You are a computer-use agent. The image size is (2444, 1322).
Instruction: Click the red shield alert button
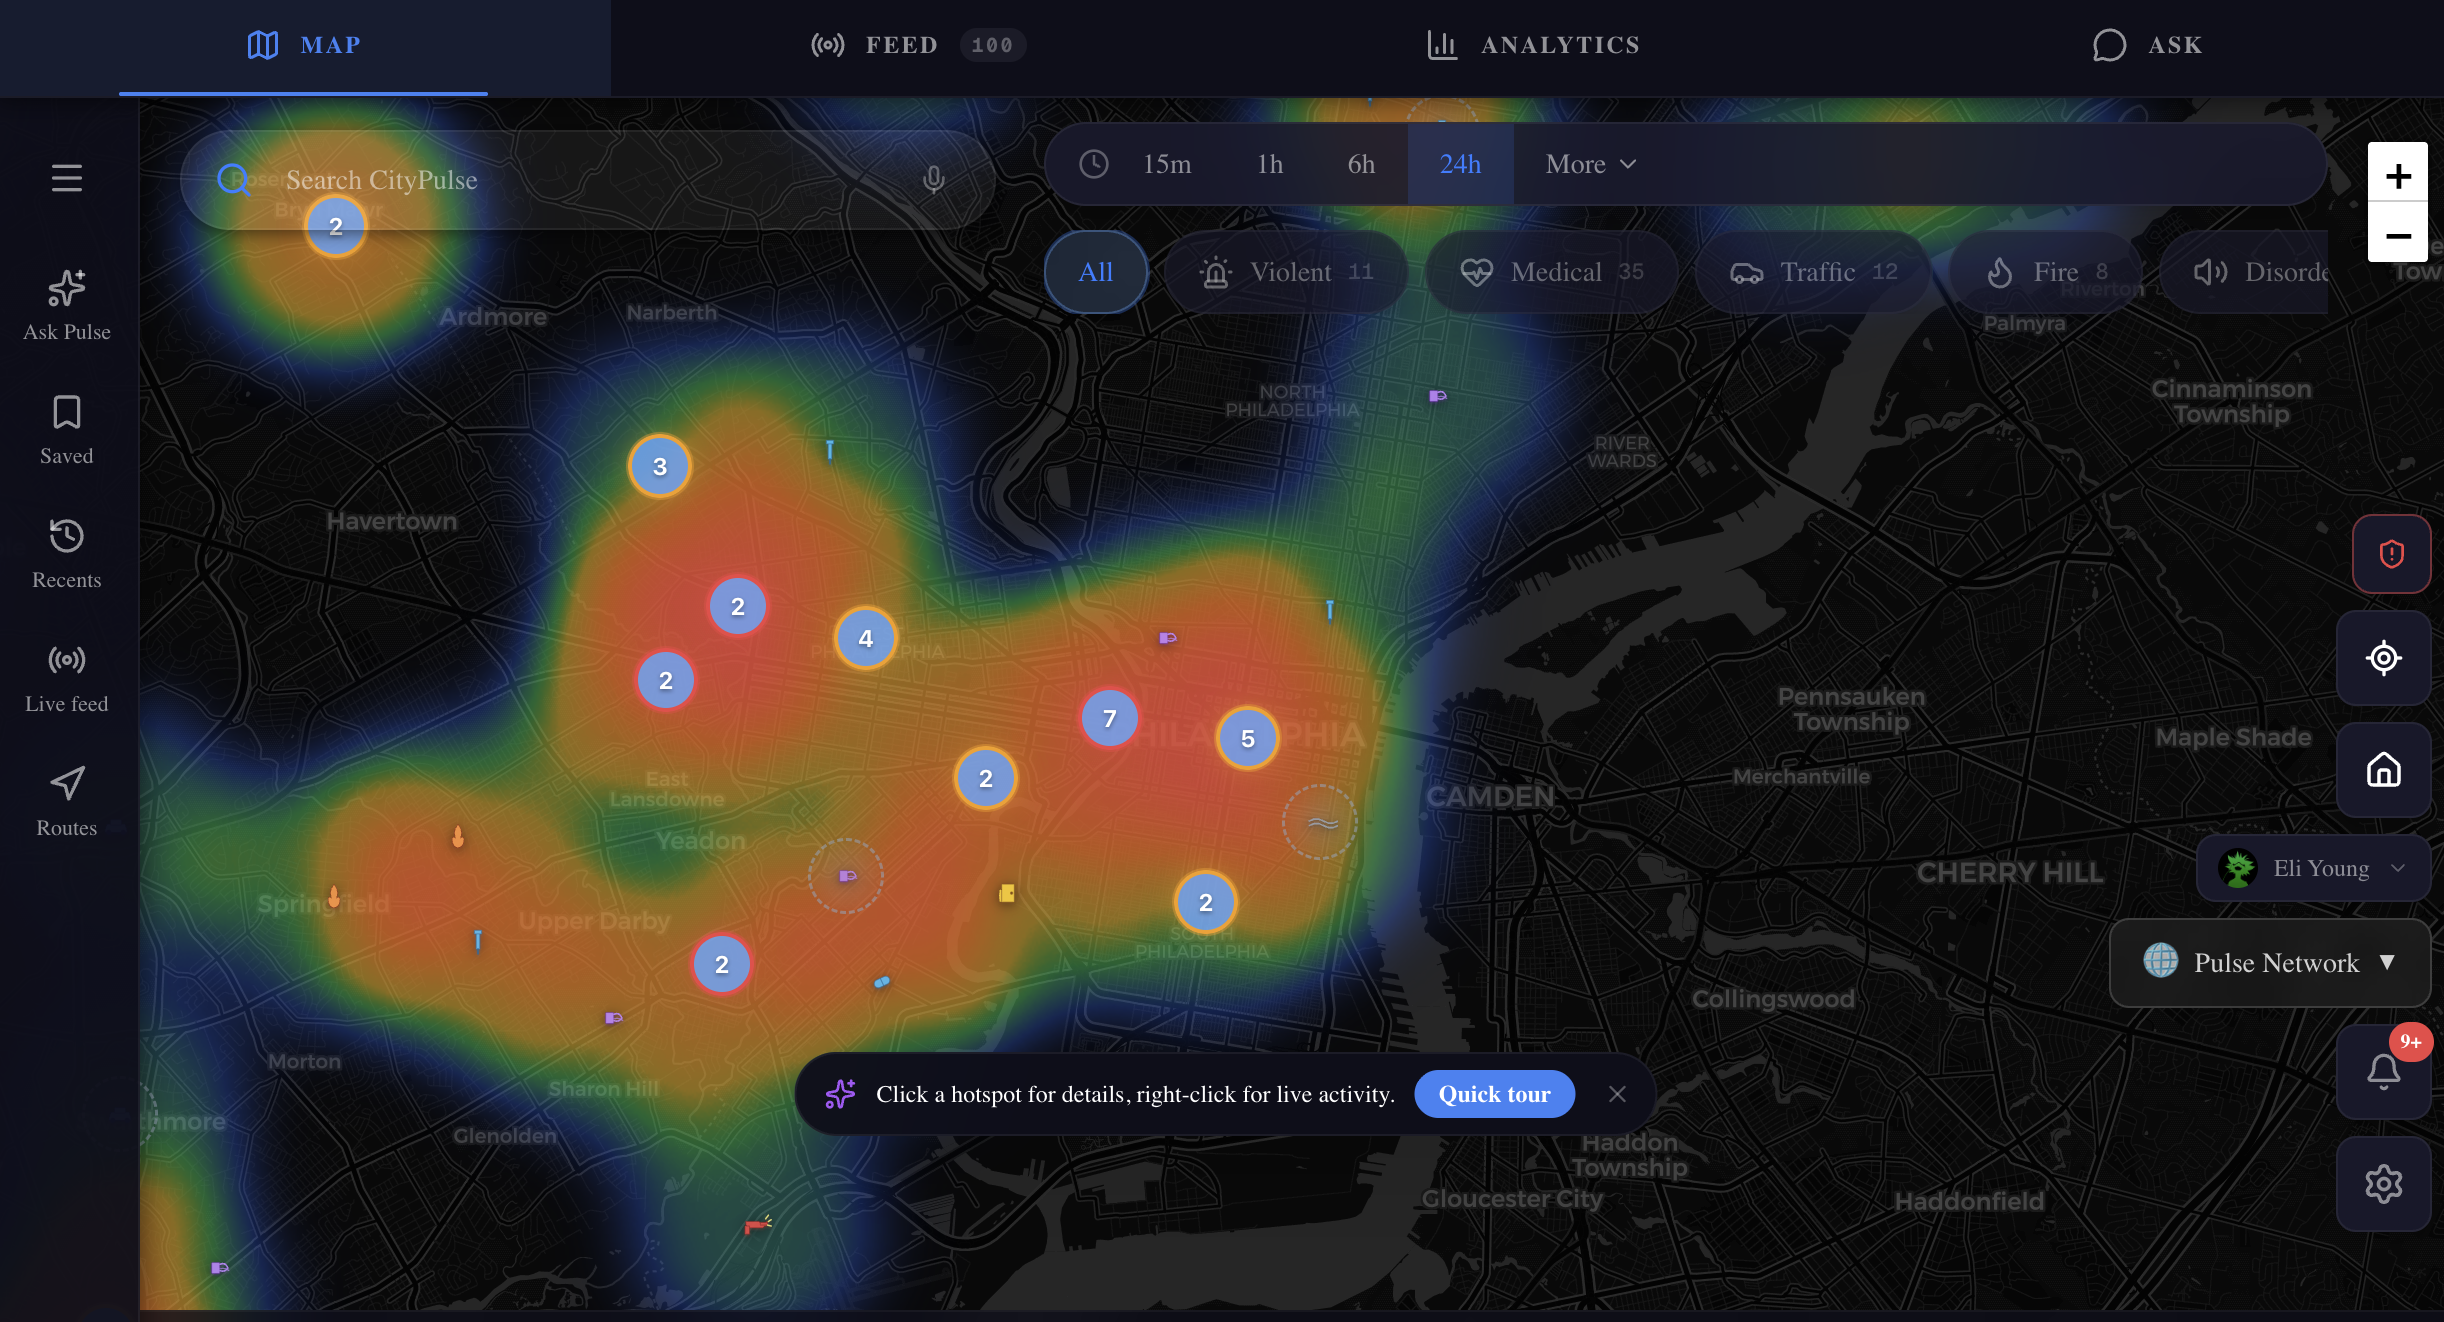click(x=2391, y=553)
